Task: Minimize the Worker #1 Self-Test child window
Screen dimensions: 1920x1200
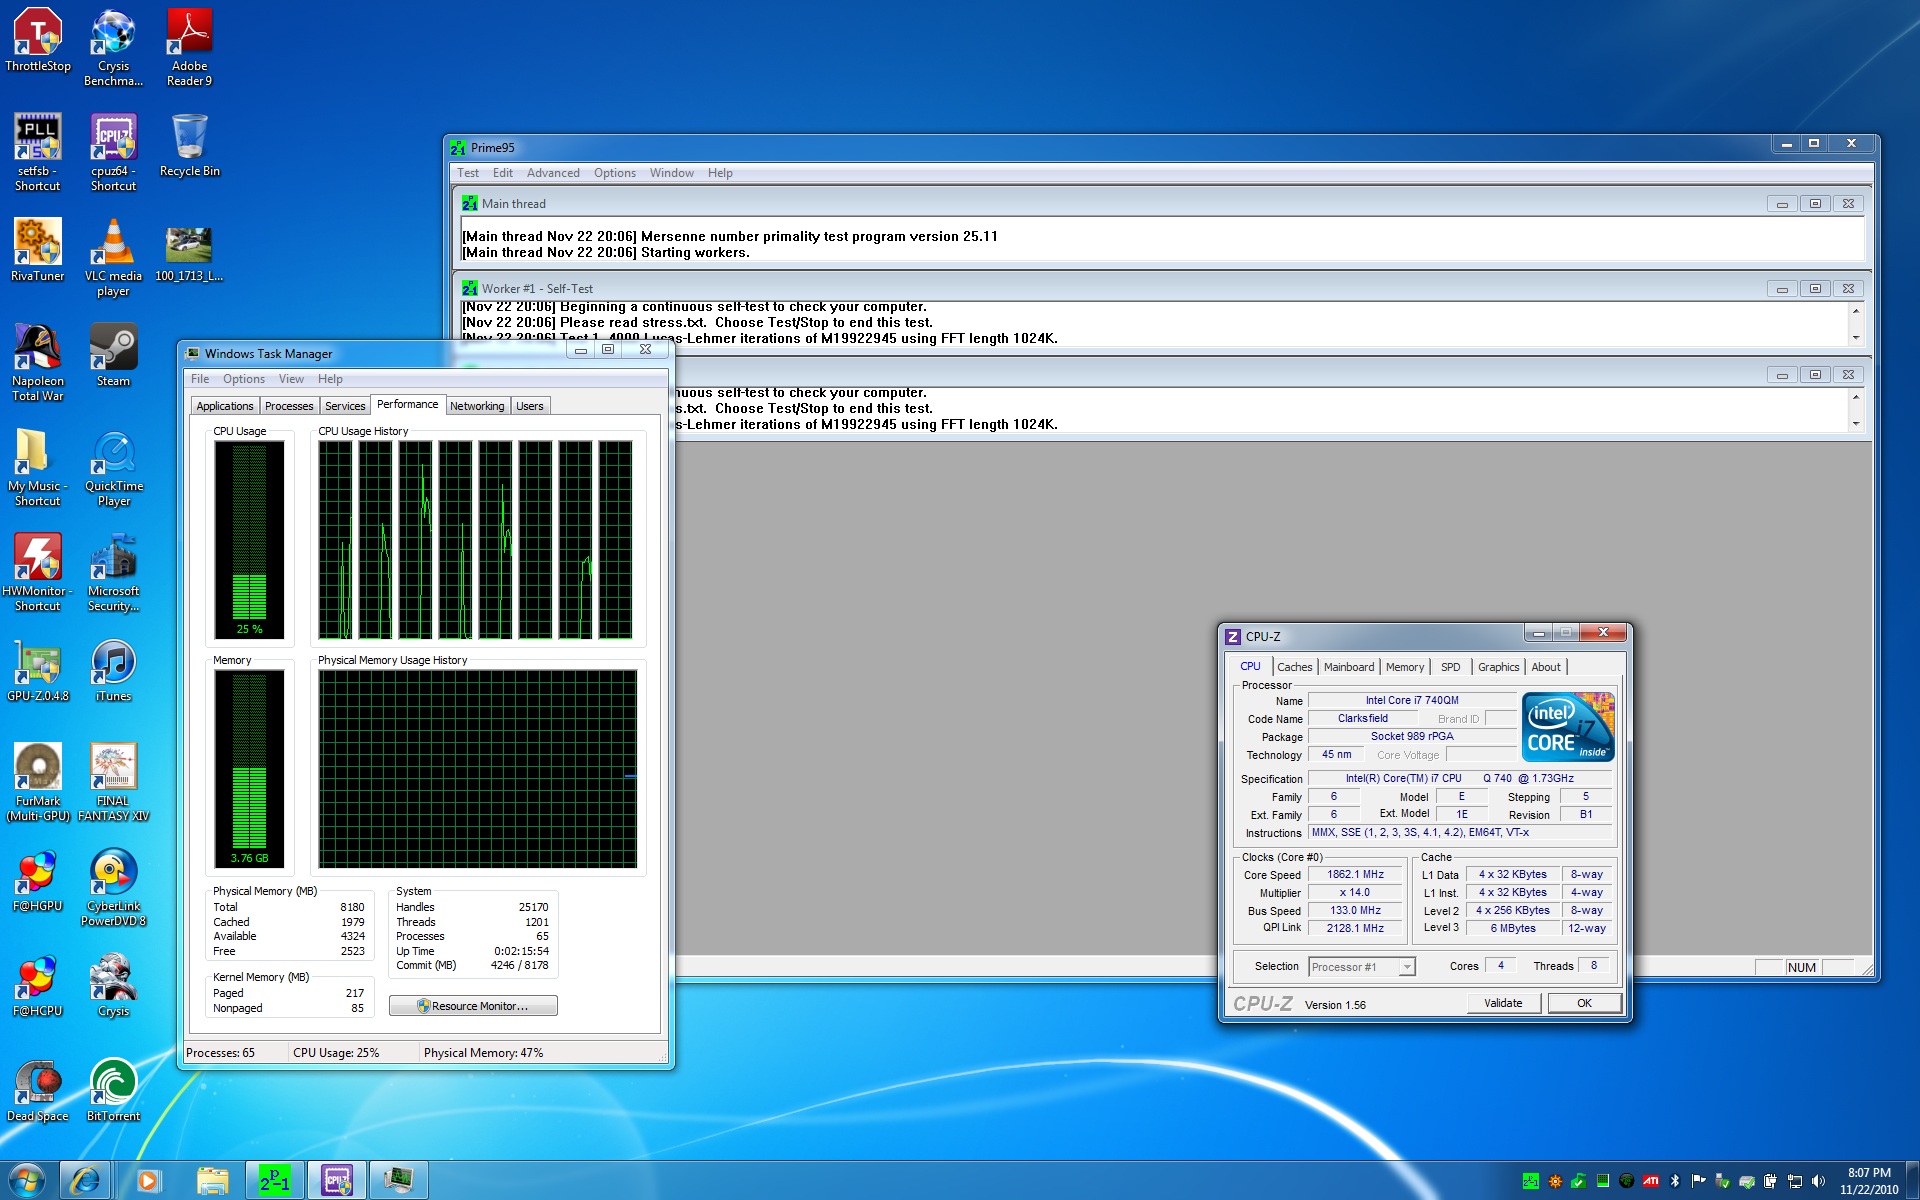Action: (1781, 289)
